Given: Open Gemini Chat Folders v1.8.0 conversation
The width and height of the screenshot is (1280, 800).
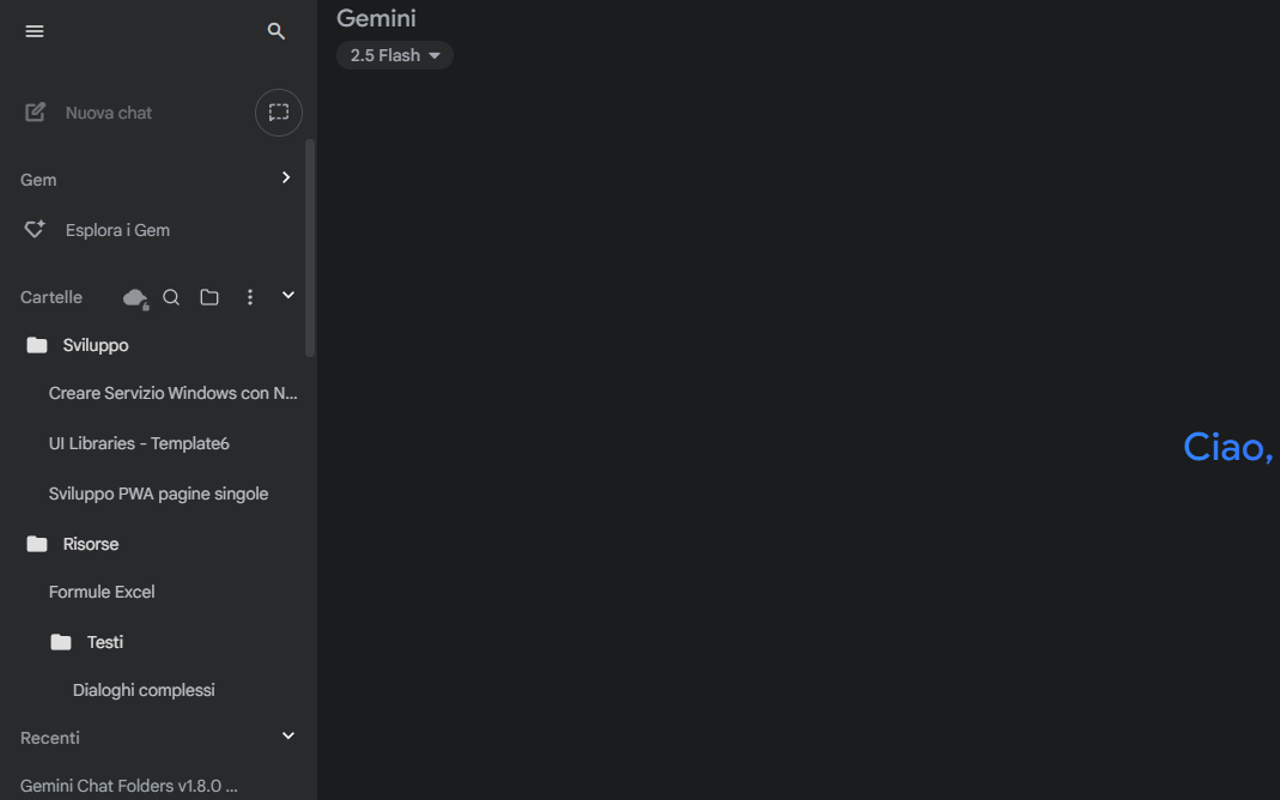Looking at the screenshot, I should [128, 786].
